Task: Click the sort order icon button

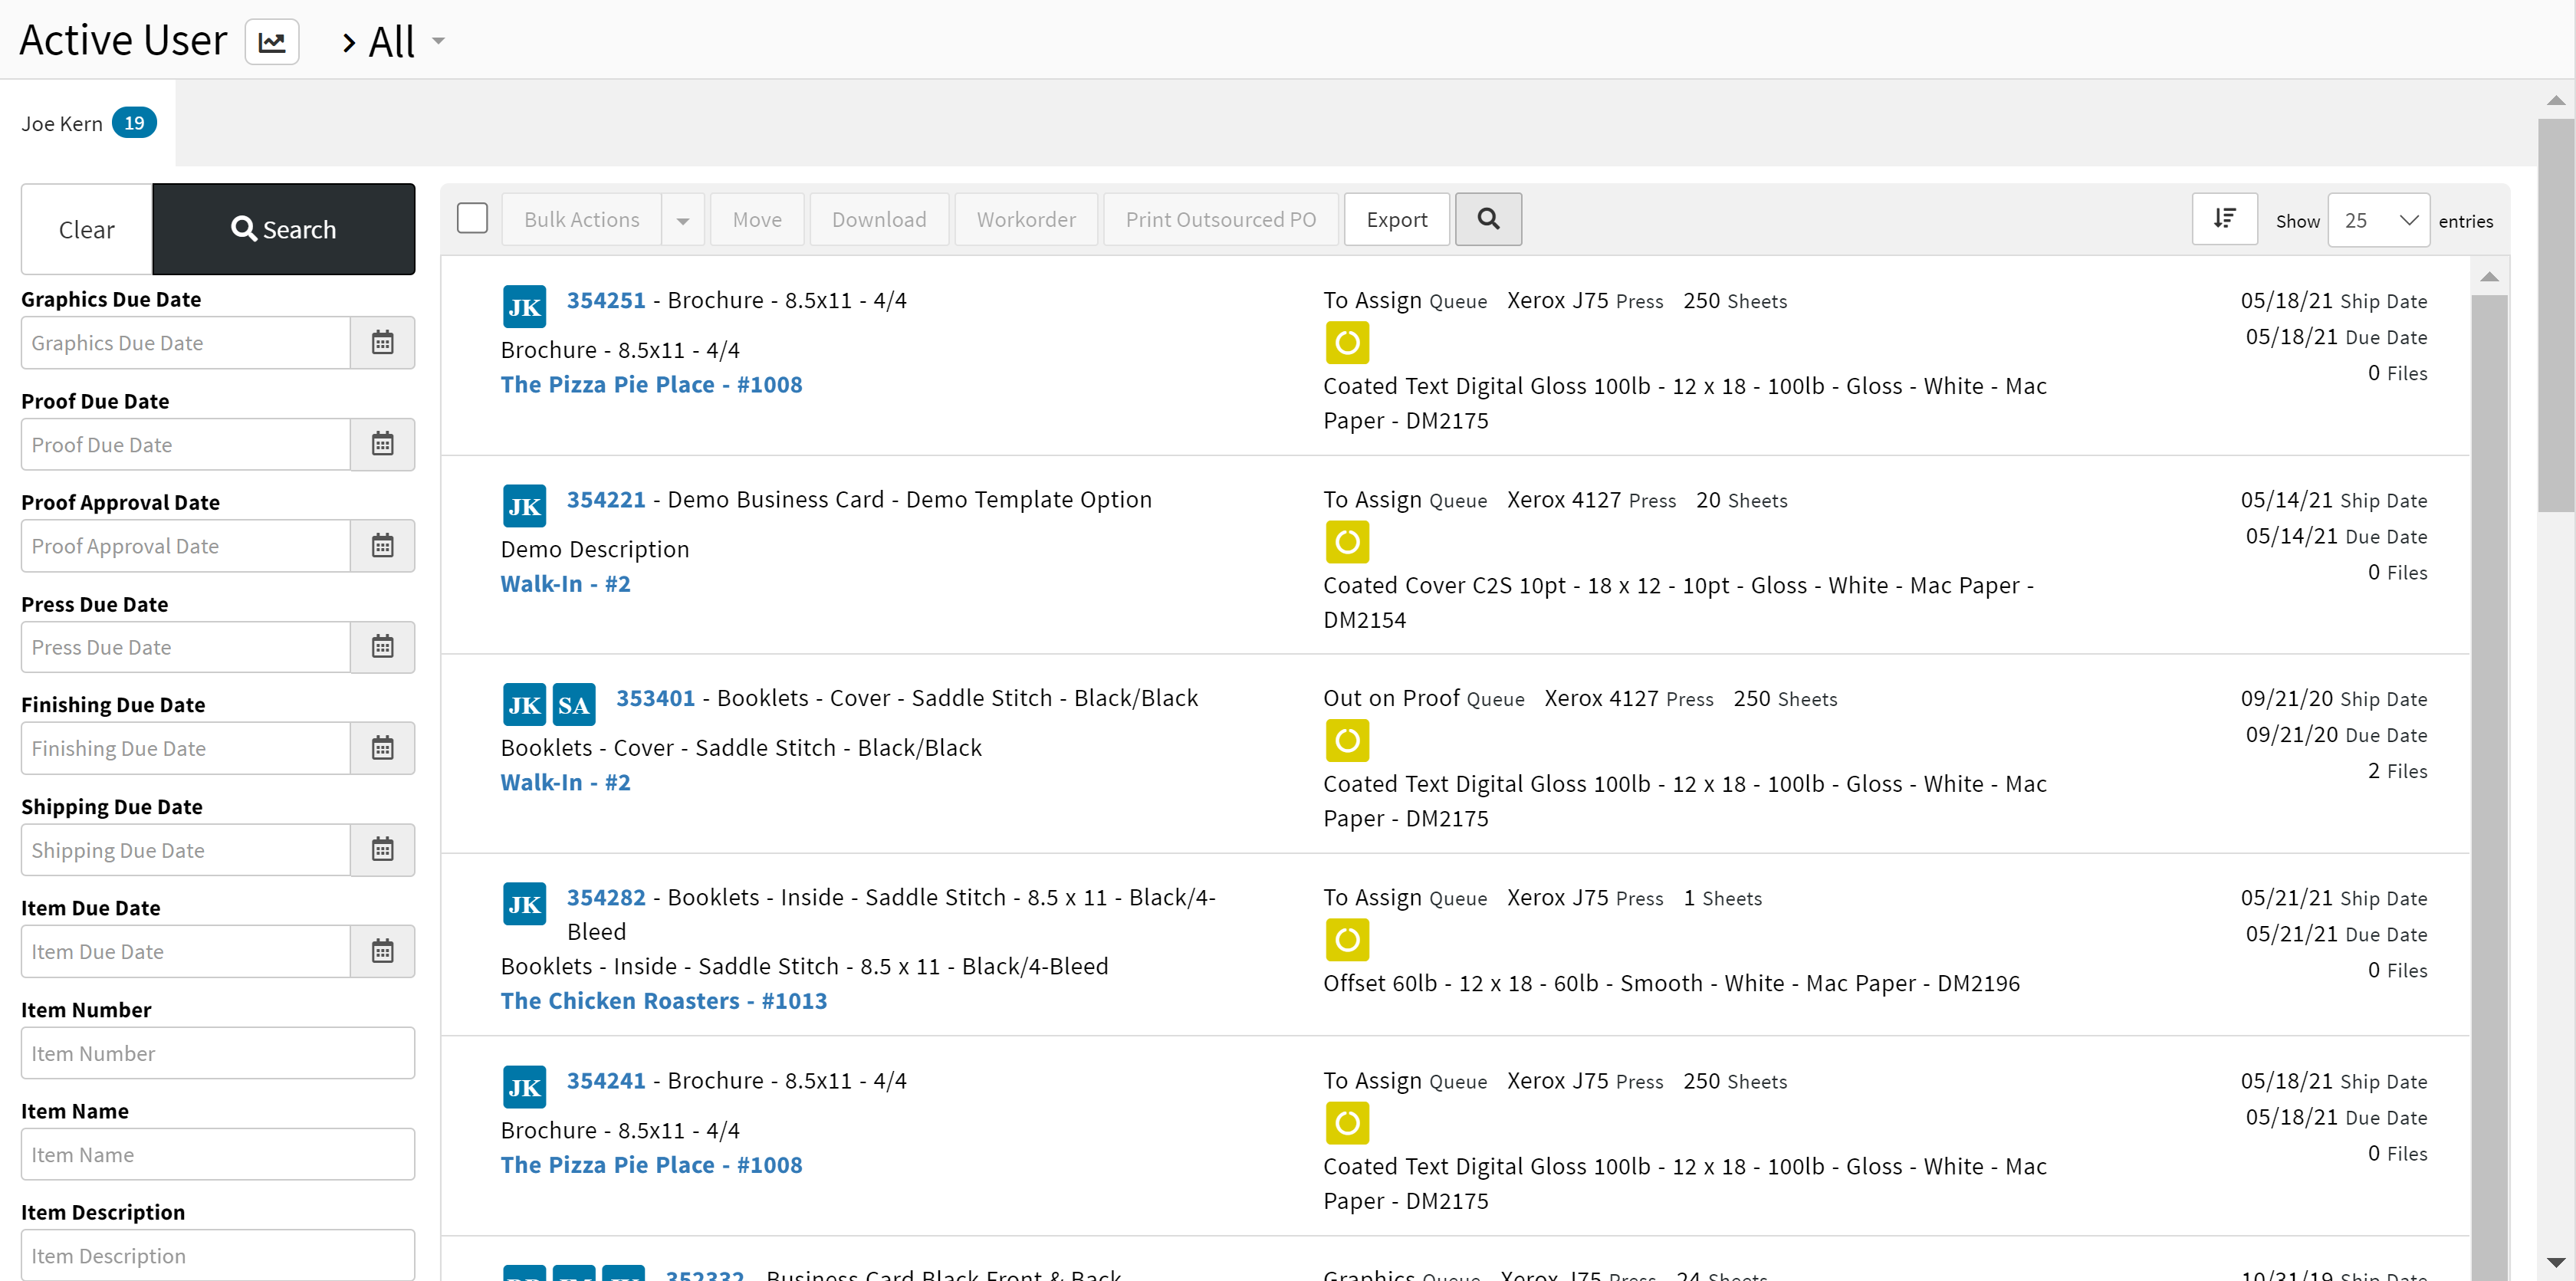Action: [2223, 219]
